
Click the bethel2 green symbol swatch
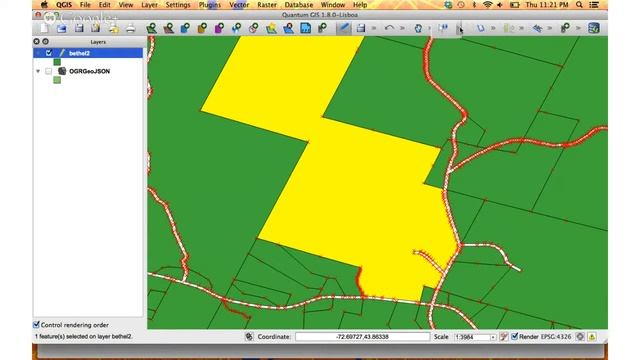tap(57, 62)
